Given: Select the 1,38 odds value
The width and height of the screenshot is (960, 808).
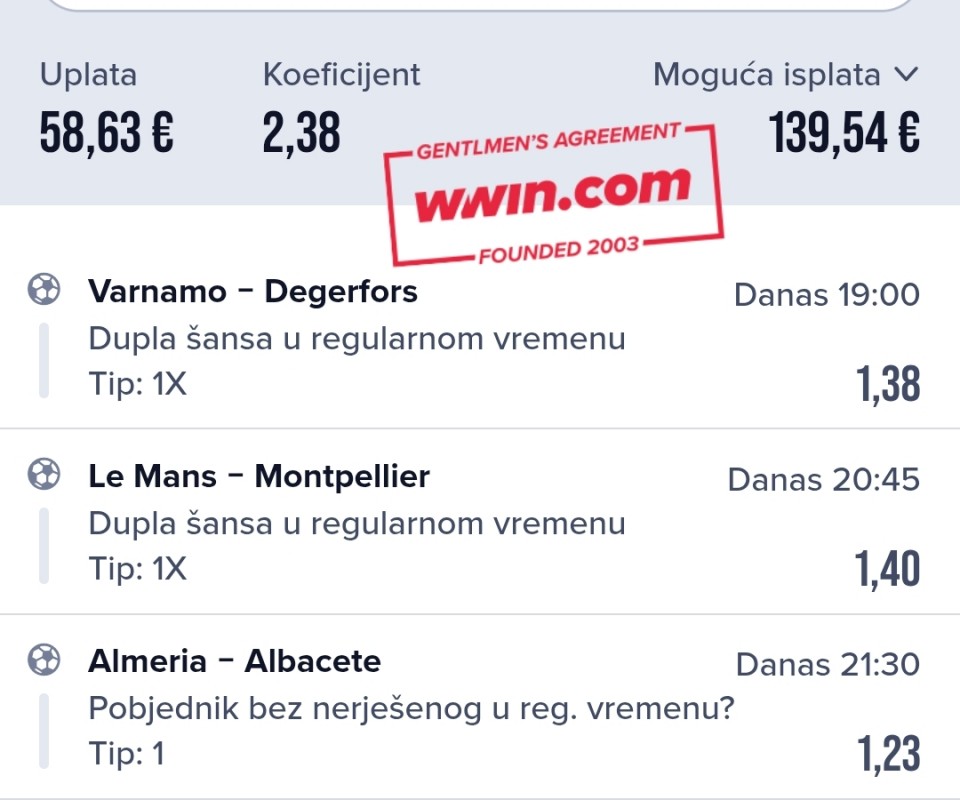Looking at the screenshot, I should tap(888, 384).
